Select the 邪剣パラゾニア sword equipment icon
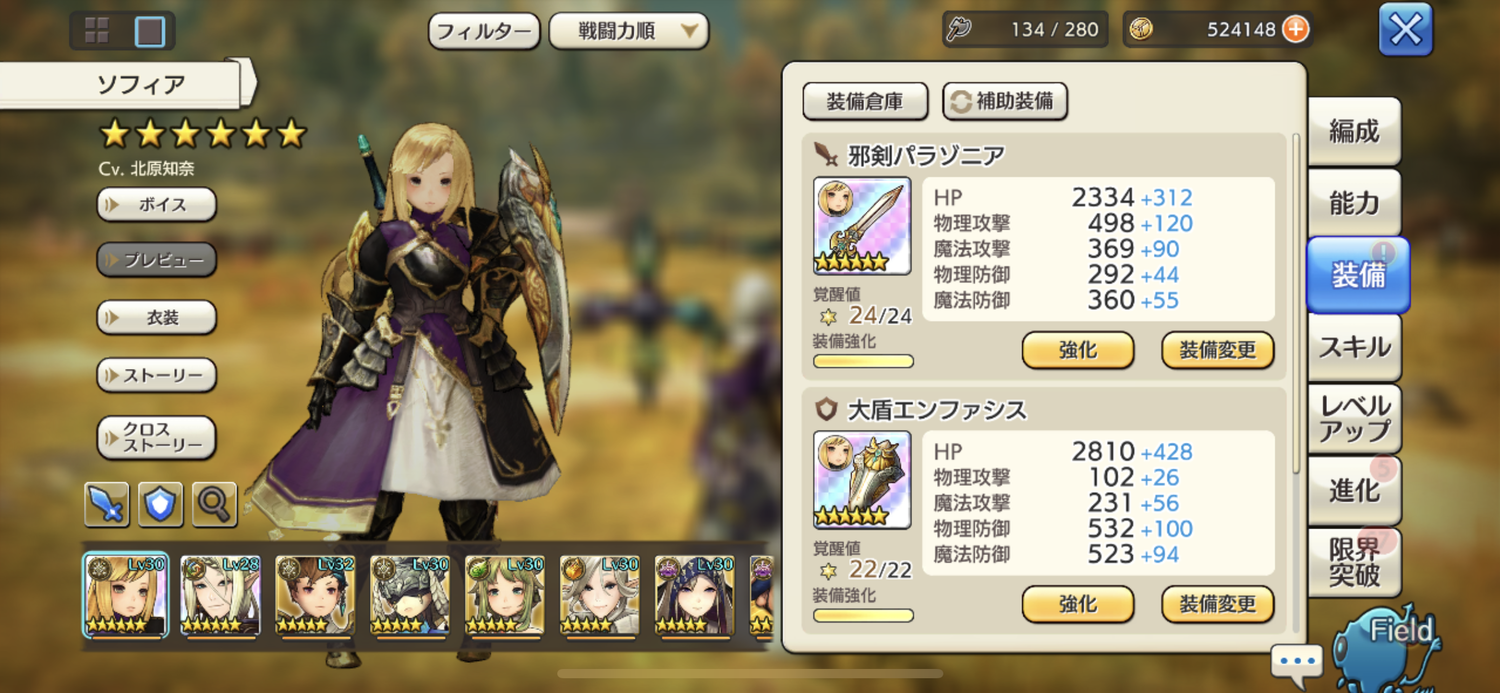Screen dimensions: 1500x693 862,226
